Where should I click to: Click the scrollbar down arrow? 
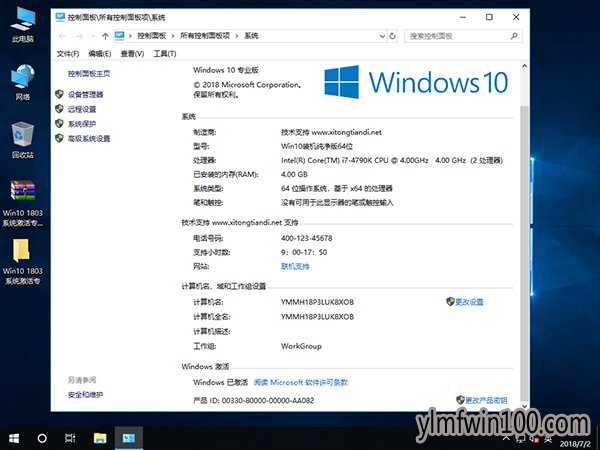525,406
